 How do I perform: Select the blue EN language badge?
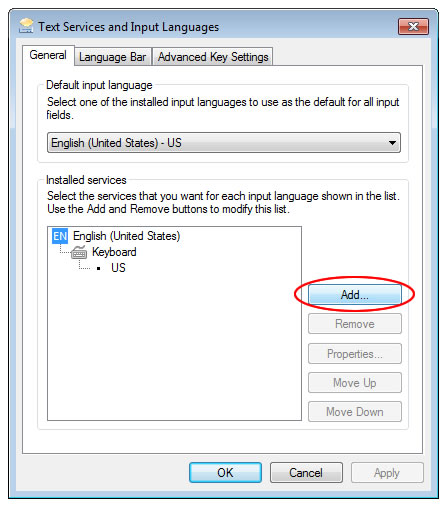[x=60, y=236]
